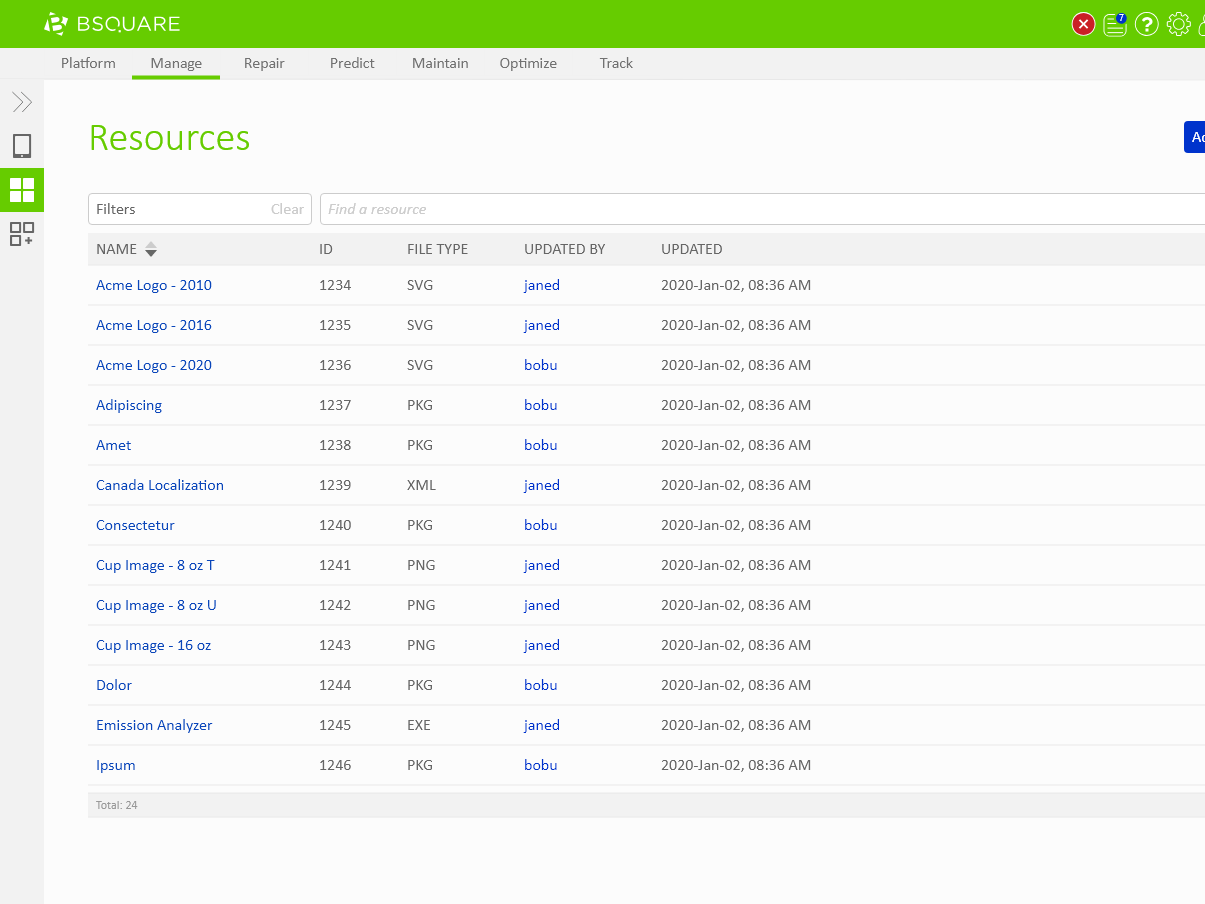Sort the table by the NAME arrow
The width and height of the screenshot is (1205, 904).
(x=151, y=249)
